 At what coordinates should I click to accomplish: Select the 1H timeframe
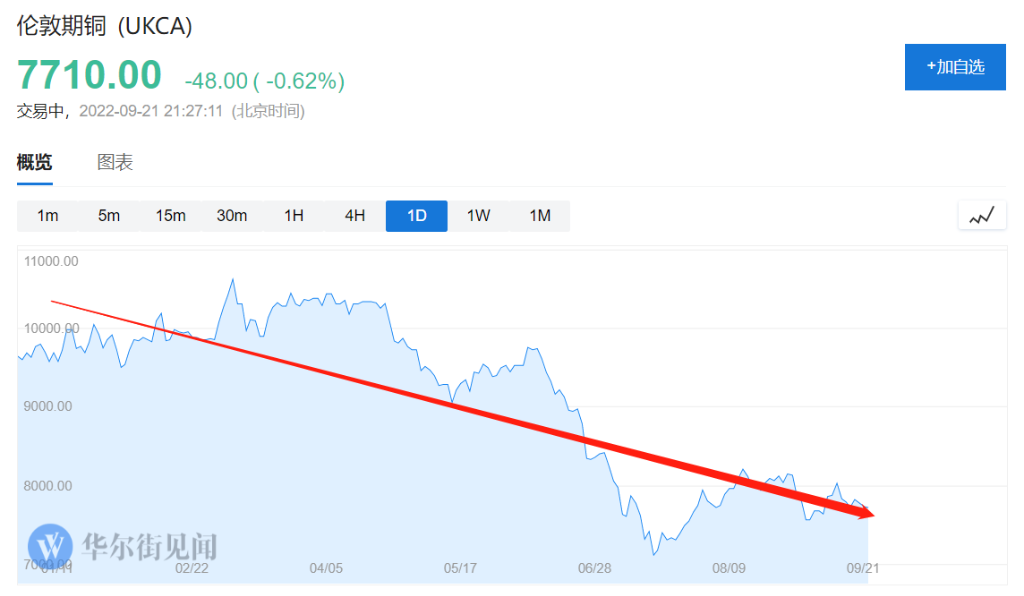294,216
